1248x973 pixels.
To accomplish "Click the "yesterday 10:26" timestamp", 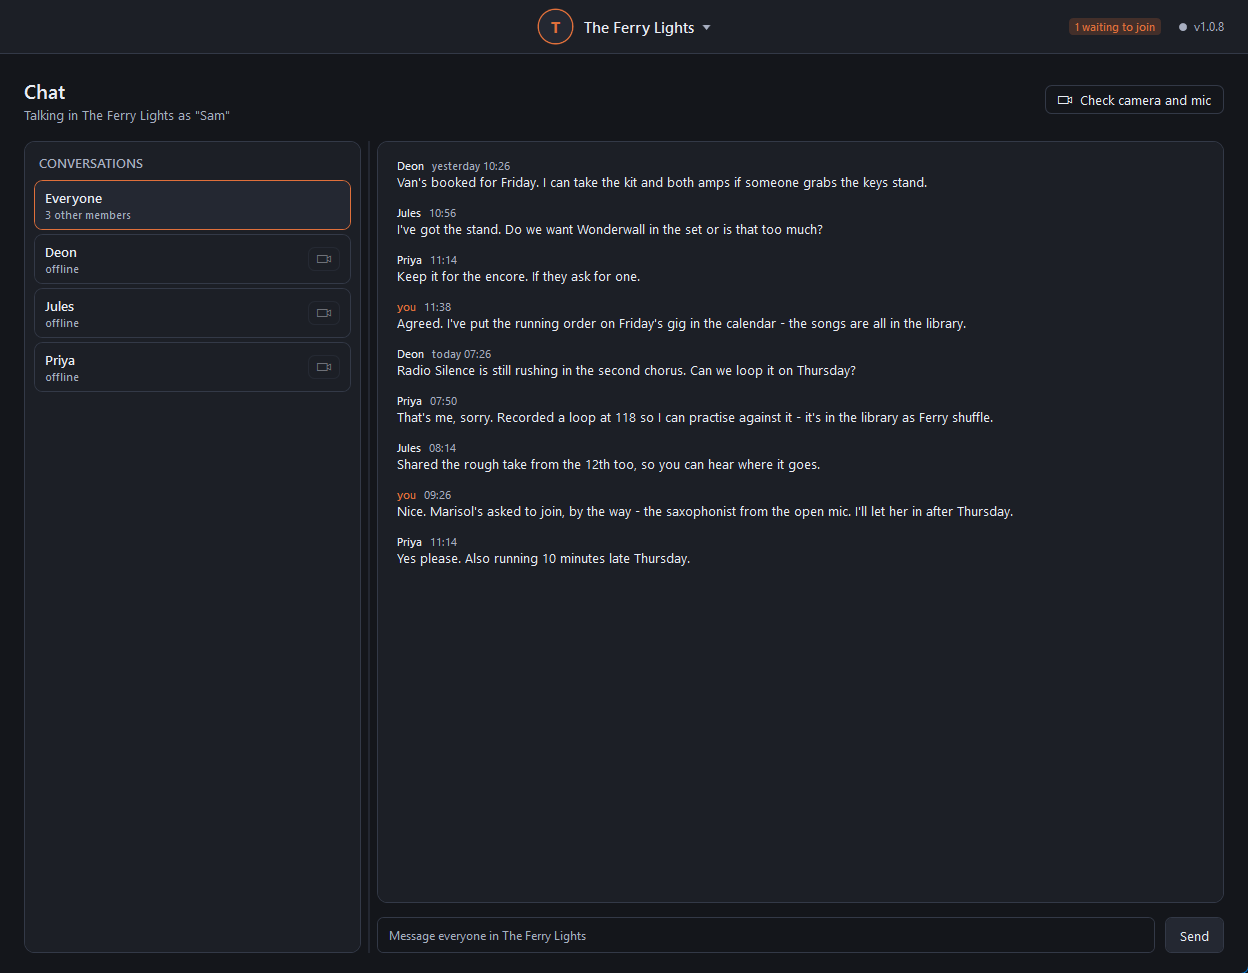I will click(471, 166).
